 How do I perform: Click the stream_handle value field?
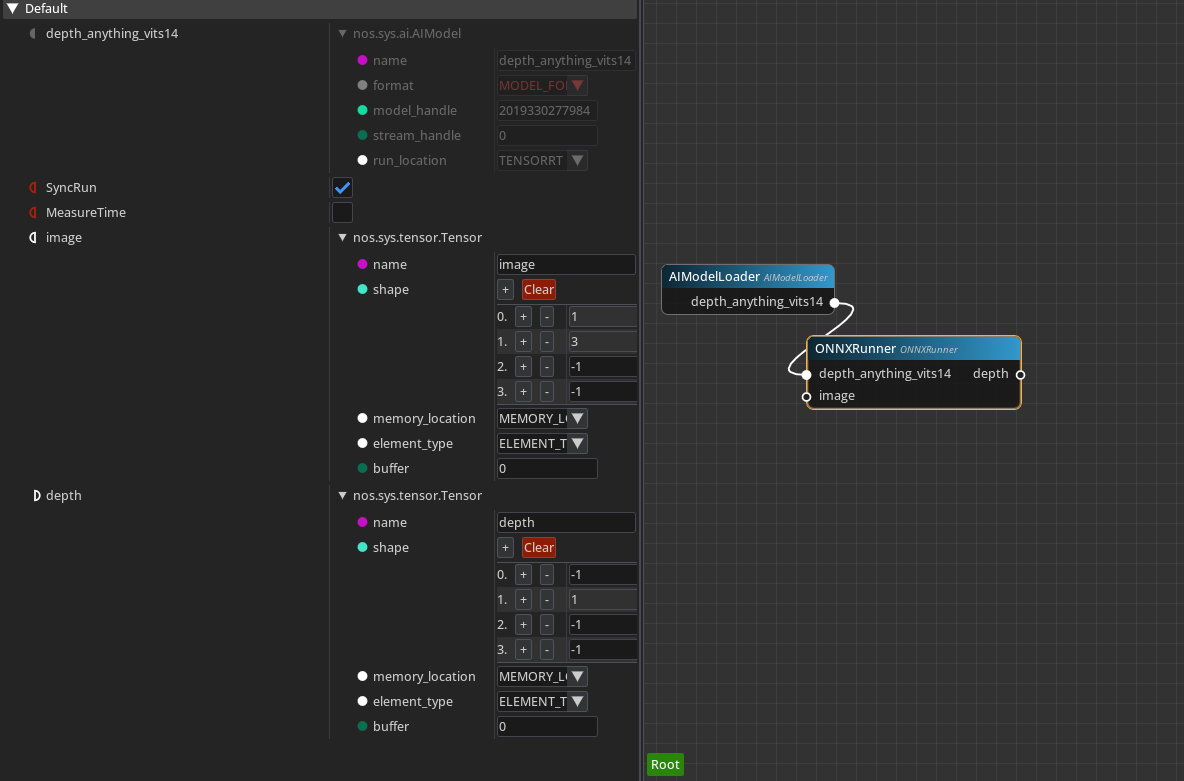(x=547, y=135)
